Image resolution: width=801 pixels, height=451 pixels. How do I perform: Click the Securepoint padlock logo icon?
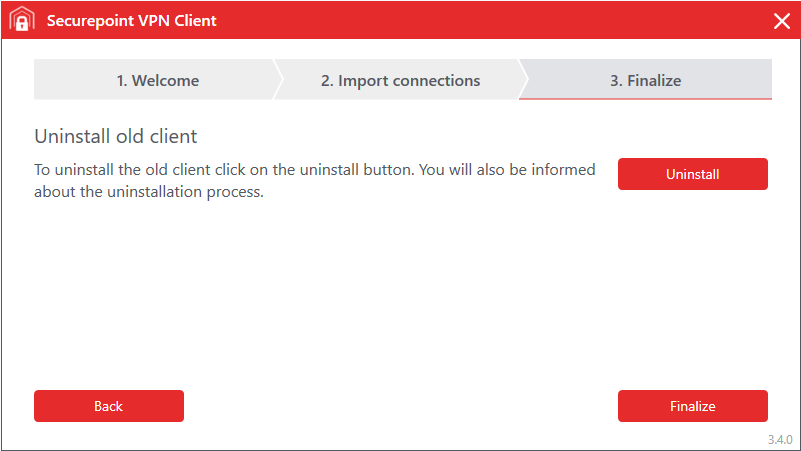21,20
